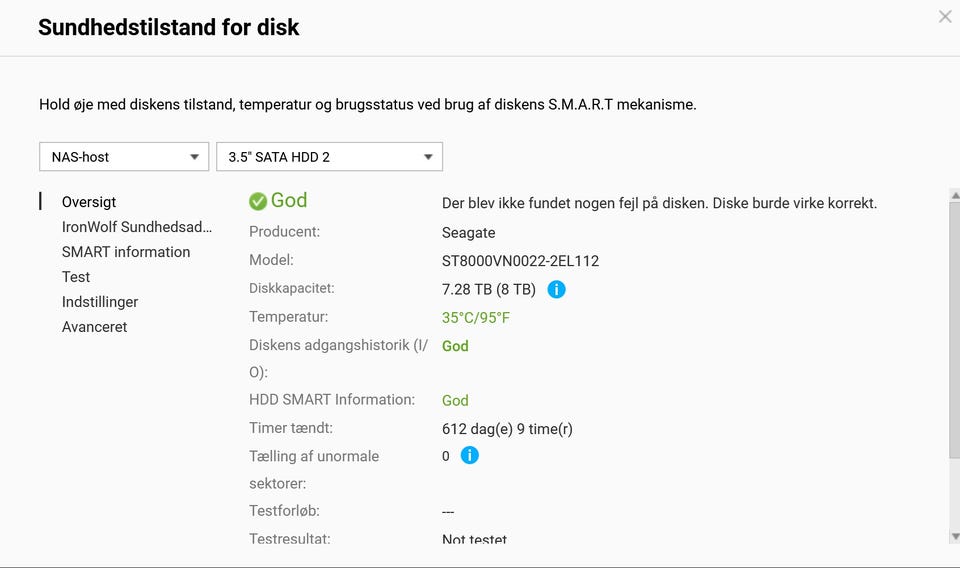Click the scrollbar down arrow
This screenshot has height=568, width=960.
click(x=954, y=537)
